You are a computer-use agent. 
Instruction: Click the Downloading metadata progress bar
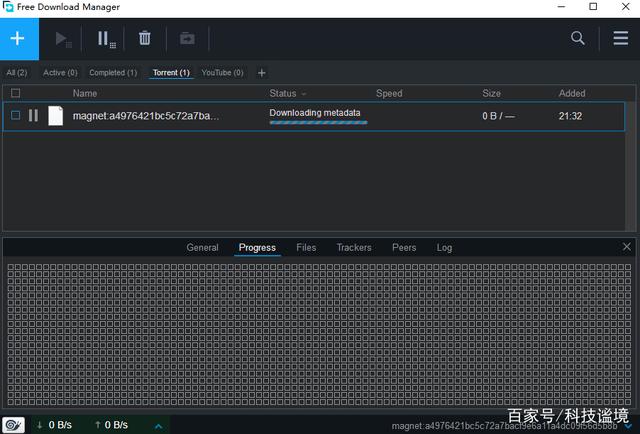318,122
